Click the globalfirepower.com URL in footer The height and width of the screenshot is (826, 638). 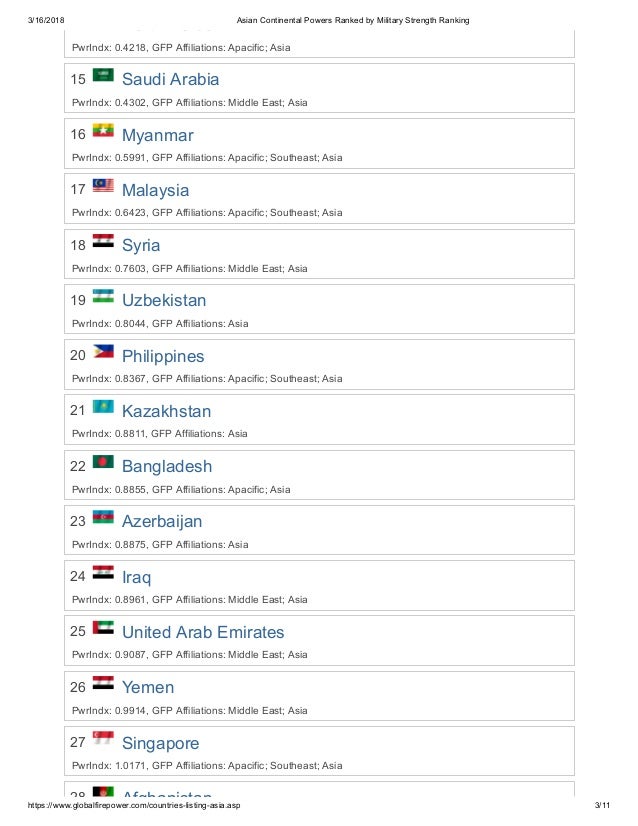point(134,805)
